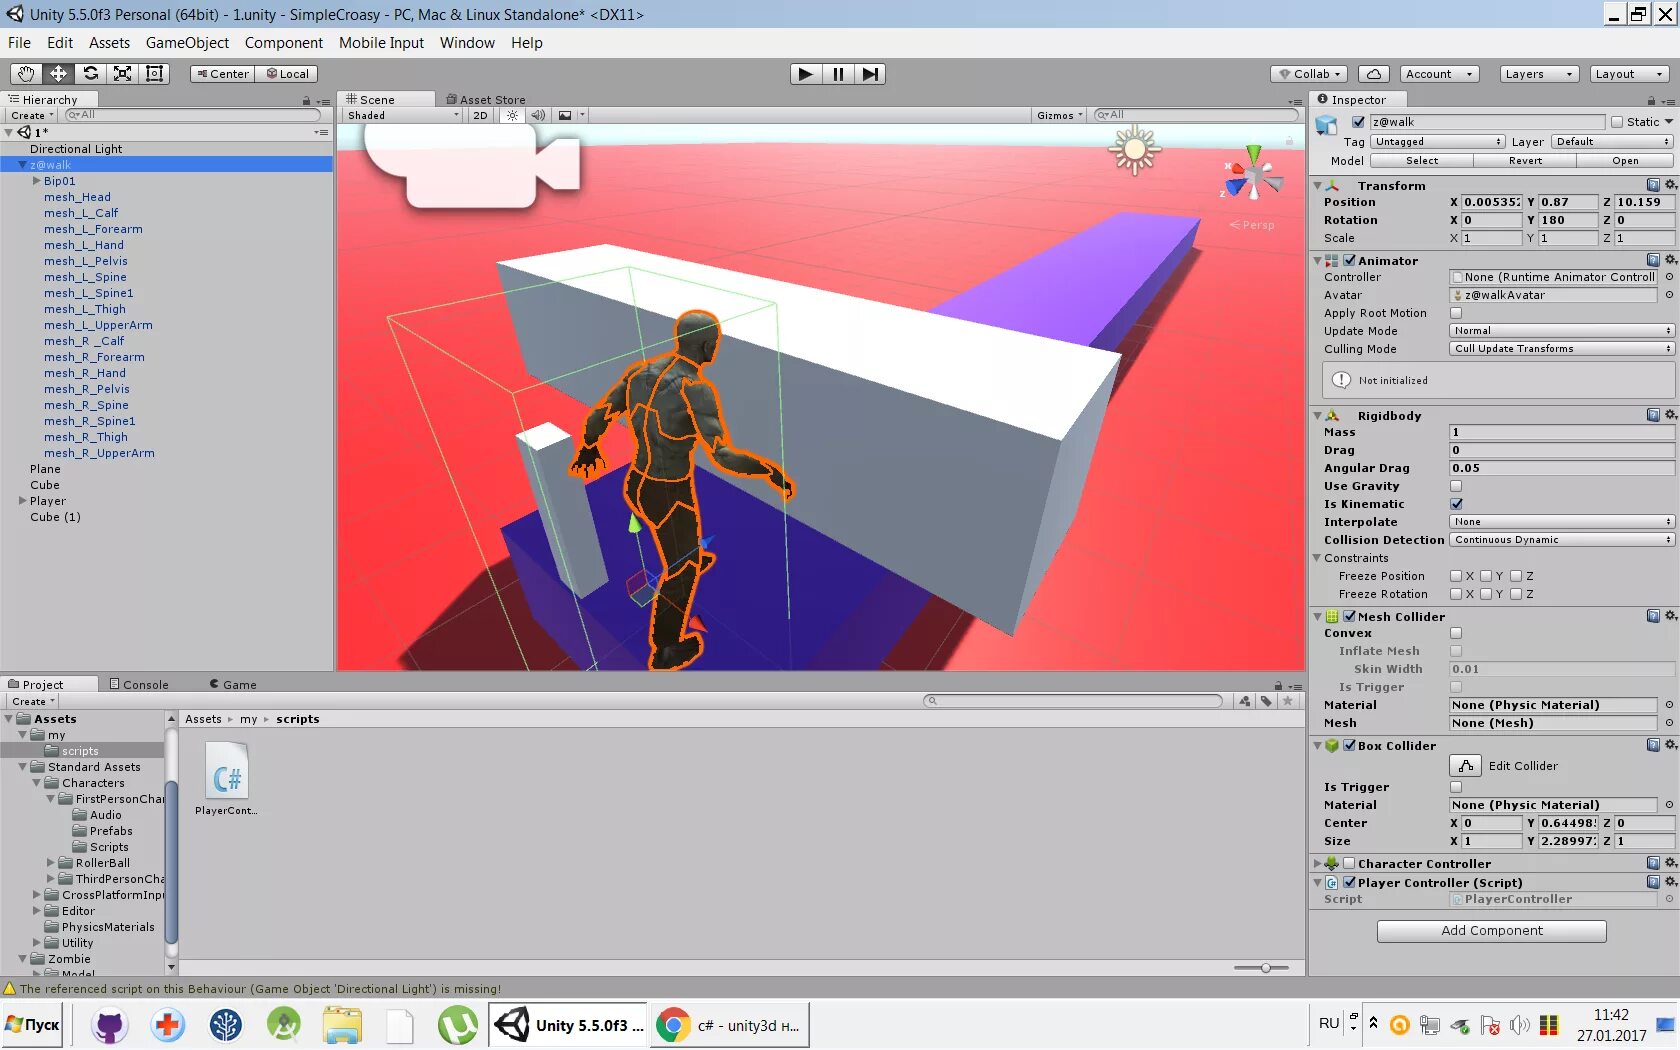Click Rigidbody Mass field
The height and width of the screenshot is (1050, 1680).
point(1561,432)
